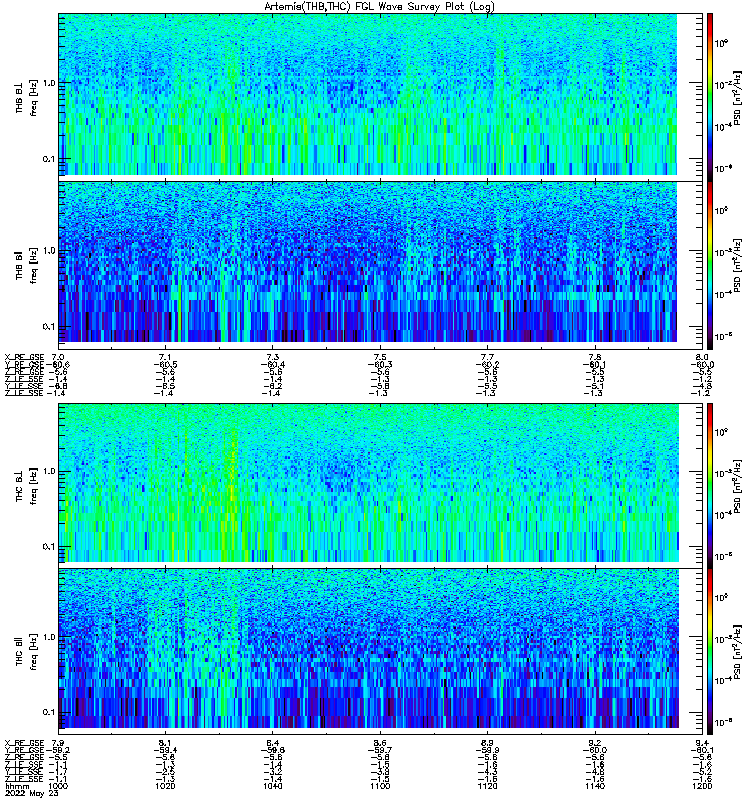Viewport: 750px width, 800px height.
Task: Click the 1.0 tick on THB B-parallel axis
Action: 48,251
